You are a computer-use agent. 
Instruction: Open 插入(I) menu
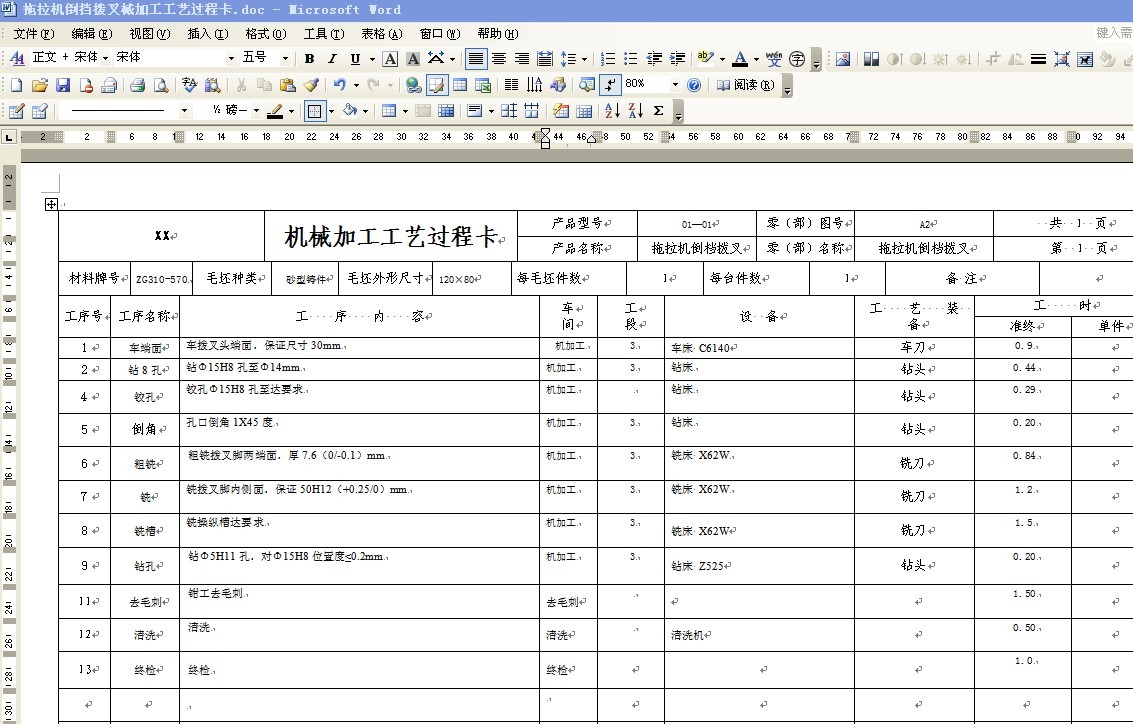(x=207, y=33)
